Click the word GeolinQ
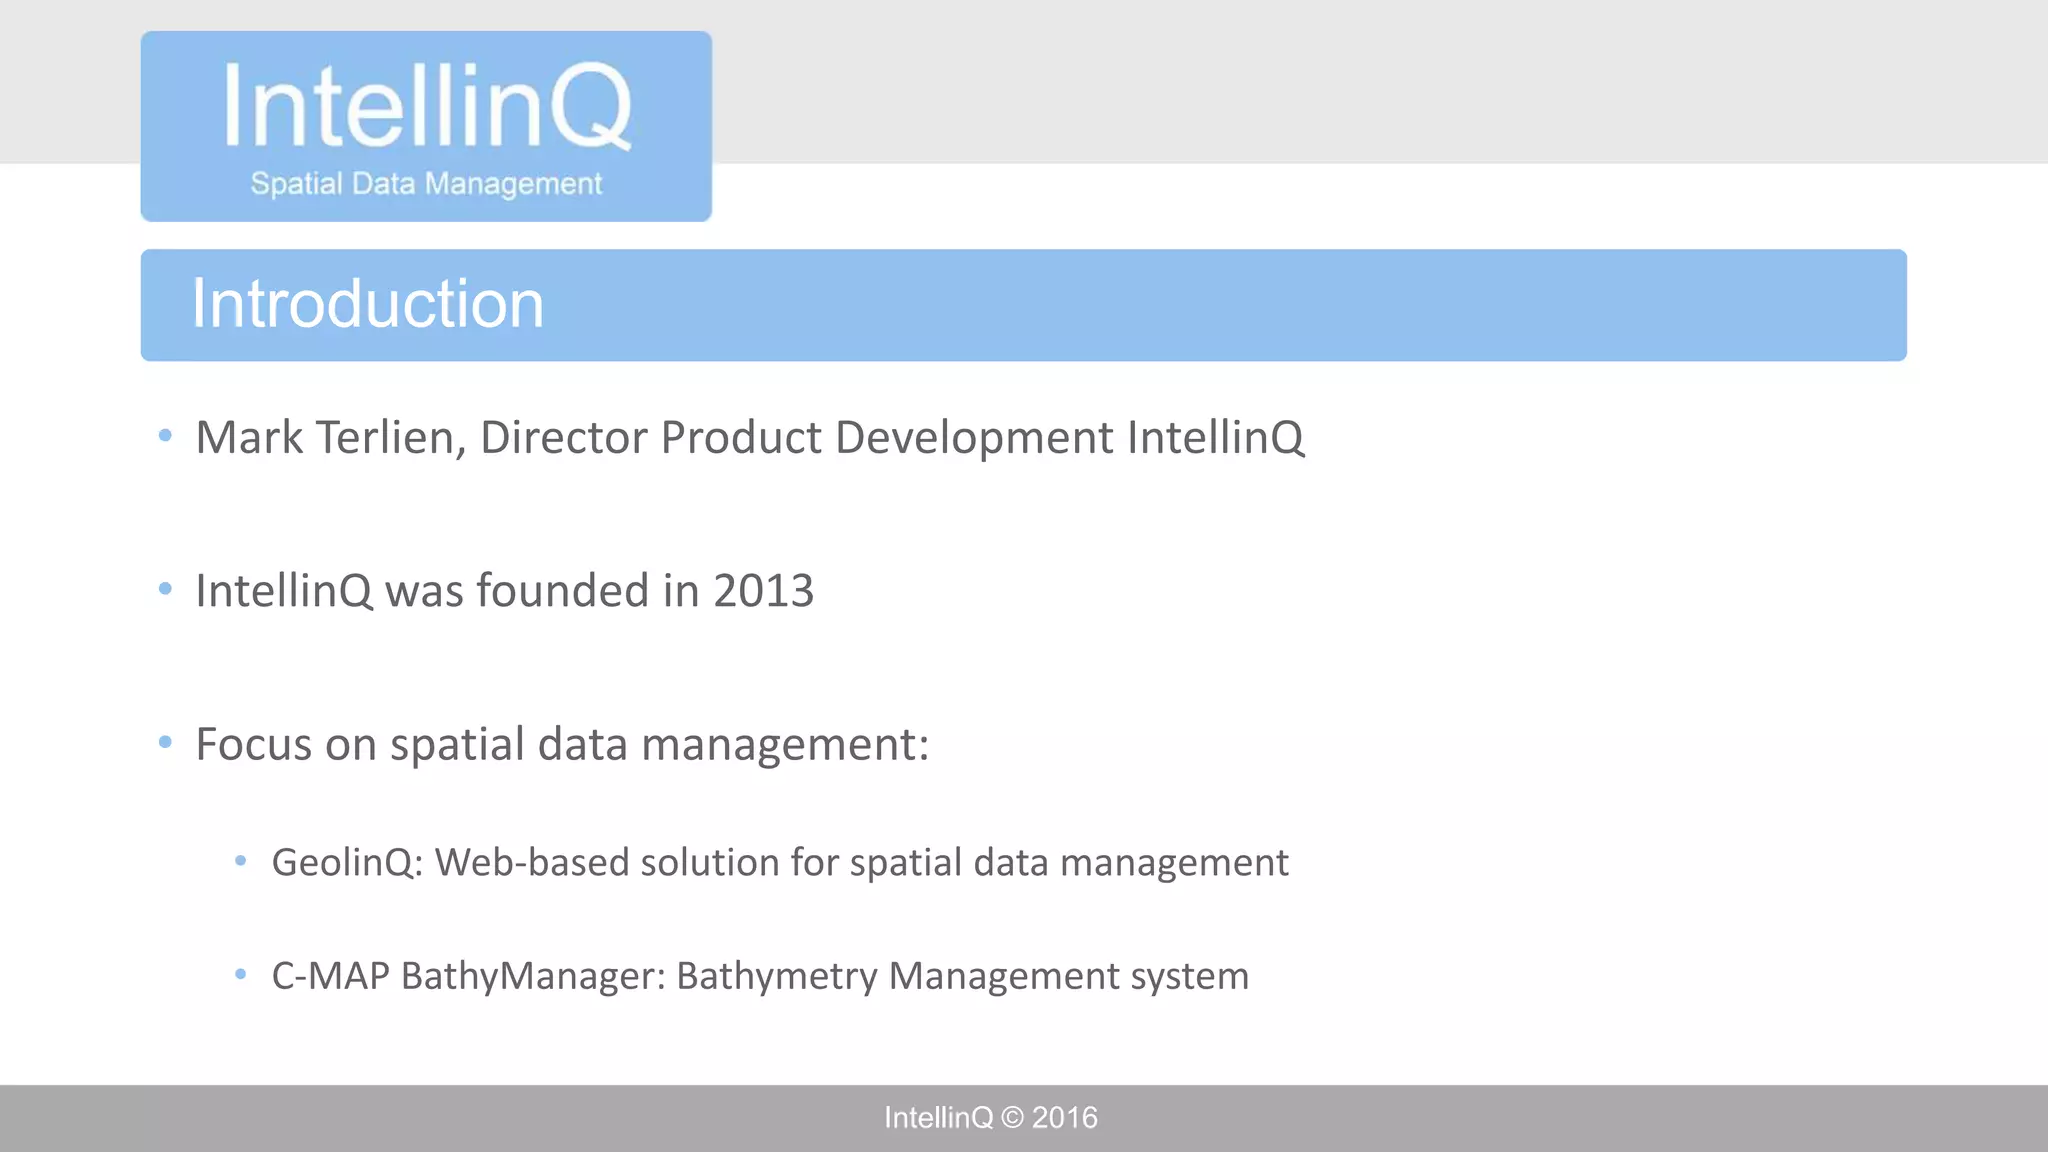The width and height of the screenshot is (2048, 1152). tap(343, 863)
